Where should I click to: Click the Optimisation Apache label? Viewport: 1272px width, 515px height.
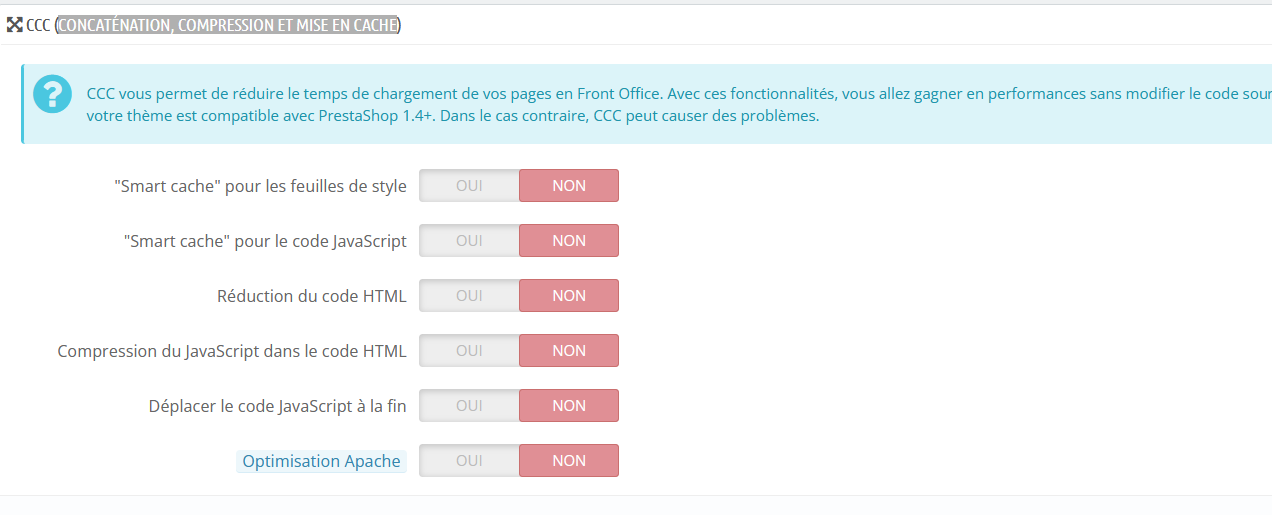[321, 461]
